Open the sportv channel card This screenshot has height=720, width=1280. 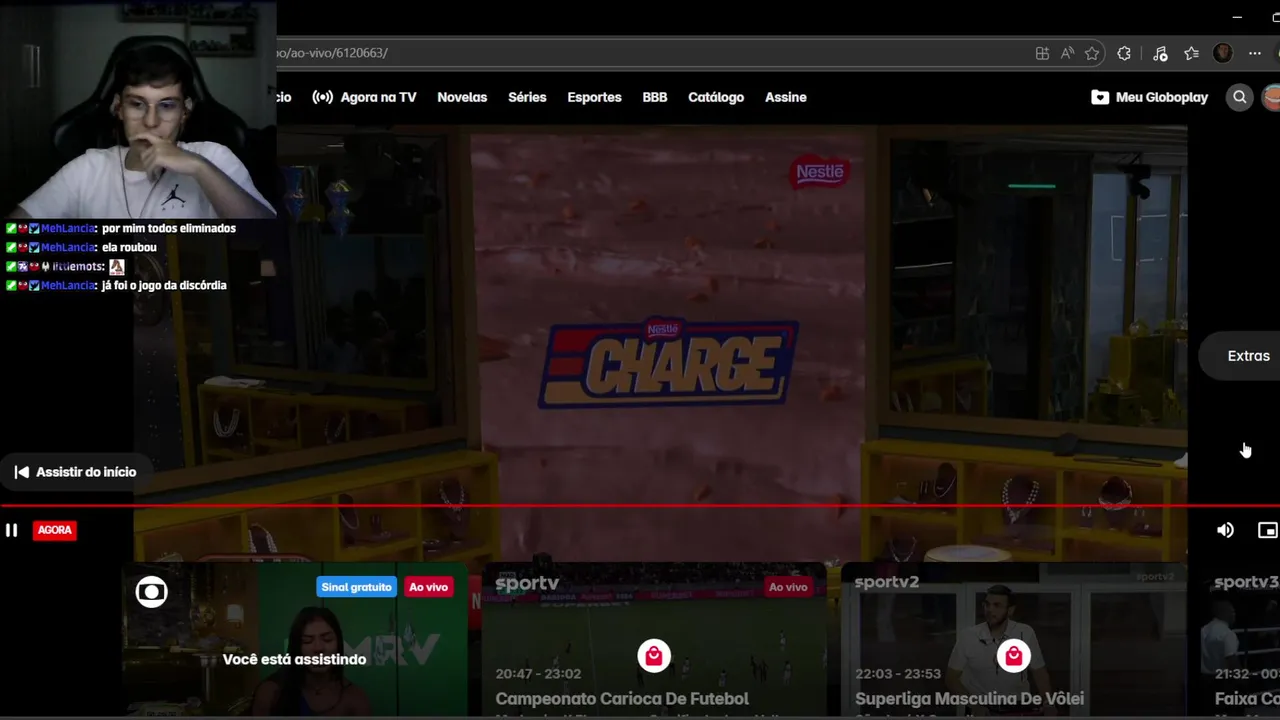click(x=654, y=640)
